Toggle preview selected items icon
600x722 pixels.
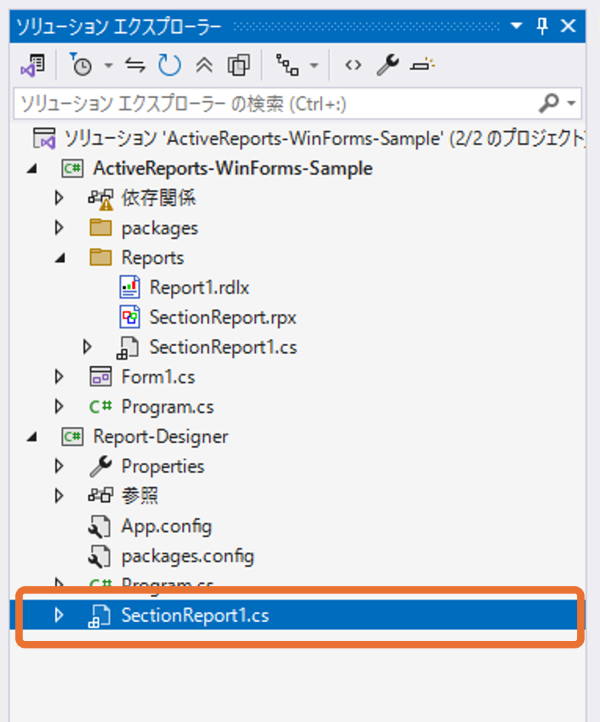(x=422, y=65)
